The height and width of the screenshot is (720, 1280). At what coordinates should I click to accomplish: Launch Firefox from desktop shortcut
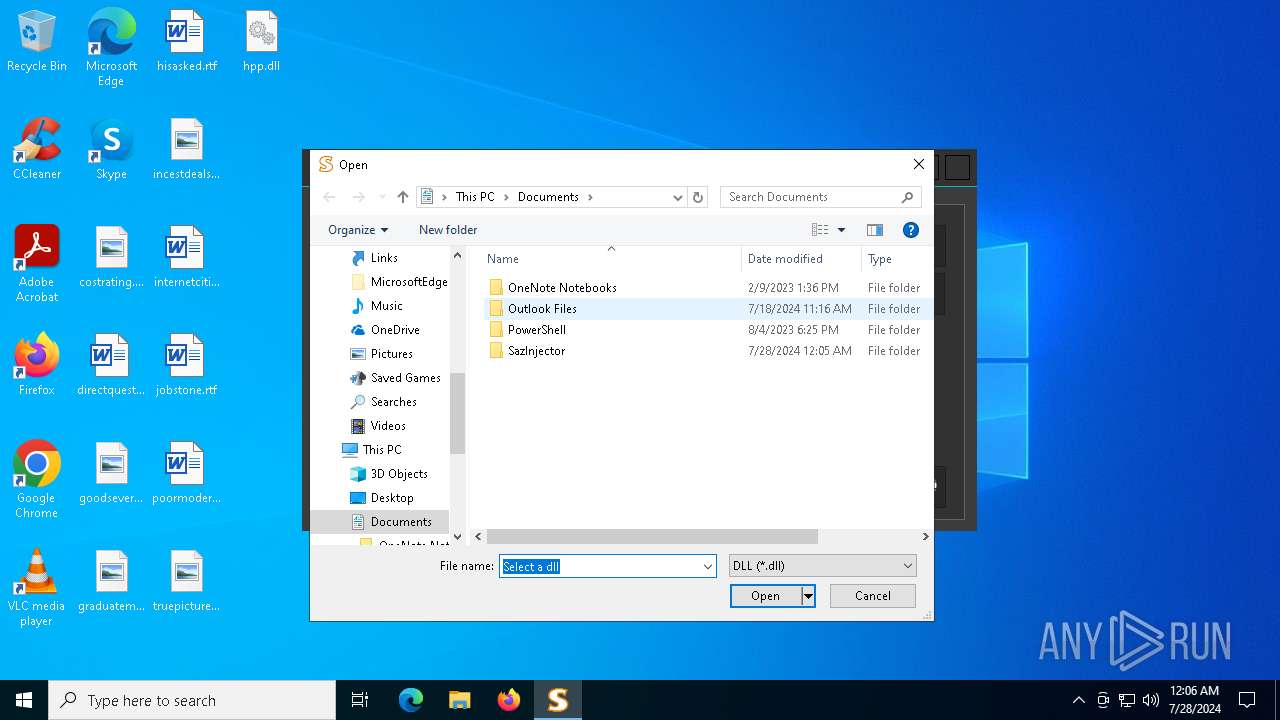point(37,366)
